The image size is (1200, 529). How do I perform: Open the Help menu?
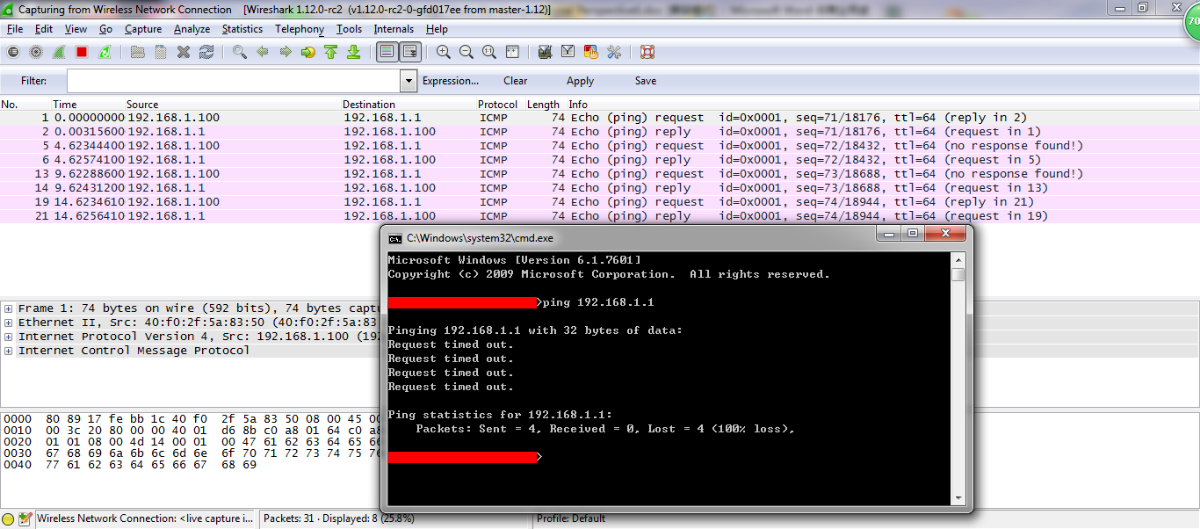(437, 29)
